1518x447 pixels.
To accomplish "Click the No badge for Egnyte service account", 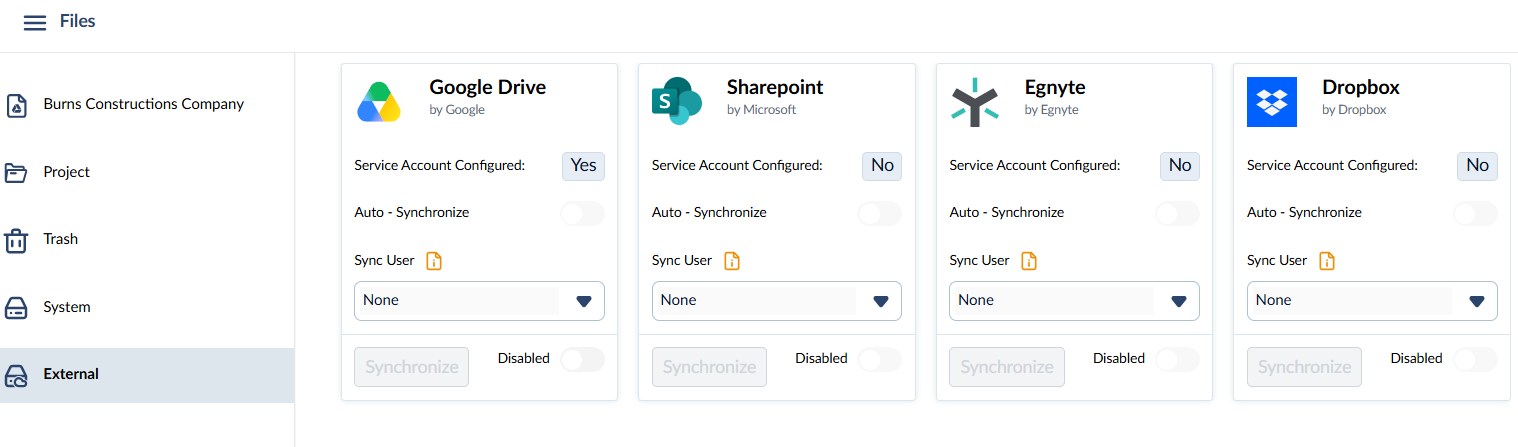I will tap(1180, 166).
